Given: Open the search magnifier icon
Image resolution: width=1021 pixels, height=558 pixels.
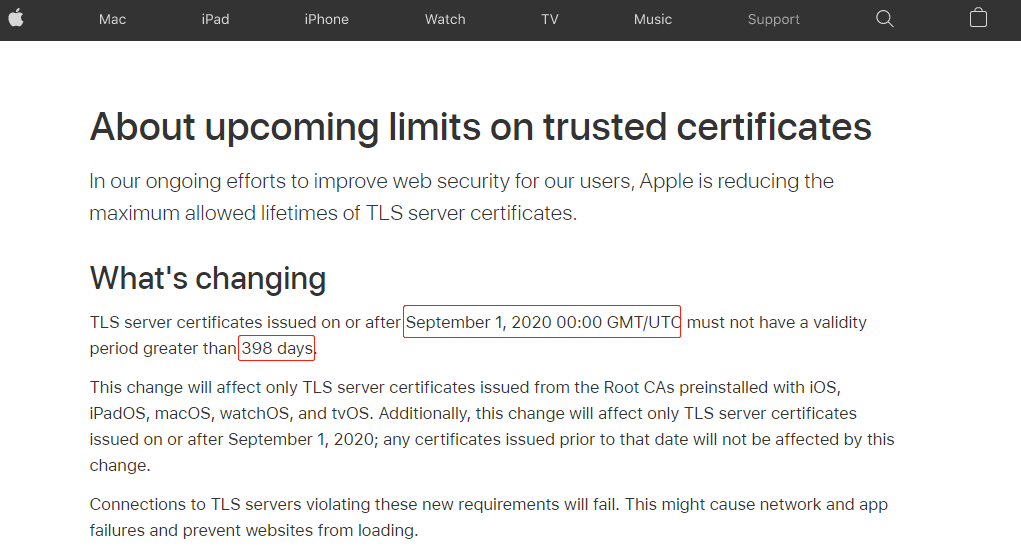Looking at the screenshot, I should click(x=884, y=19).
